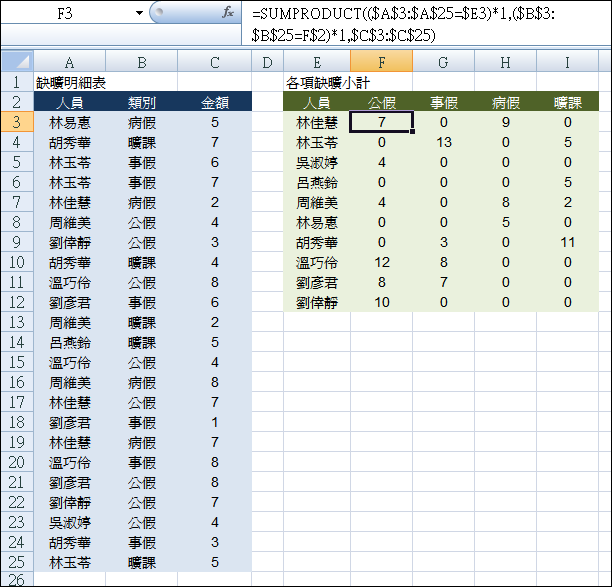
Task: Click cell G11 value 7
Action: pyautogui.click(x=443, y=282)
